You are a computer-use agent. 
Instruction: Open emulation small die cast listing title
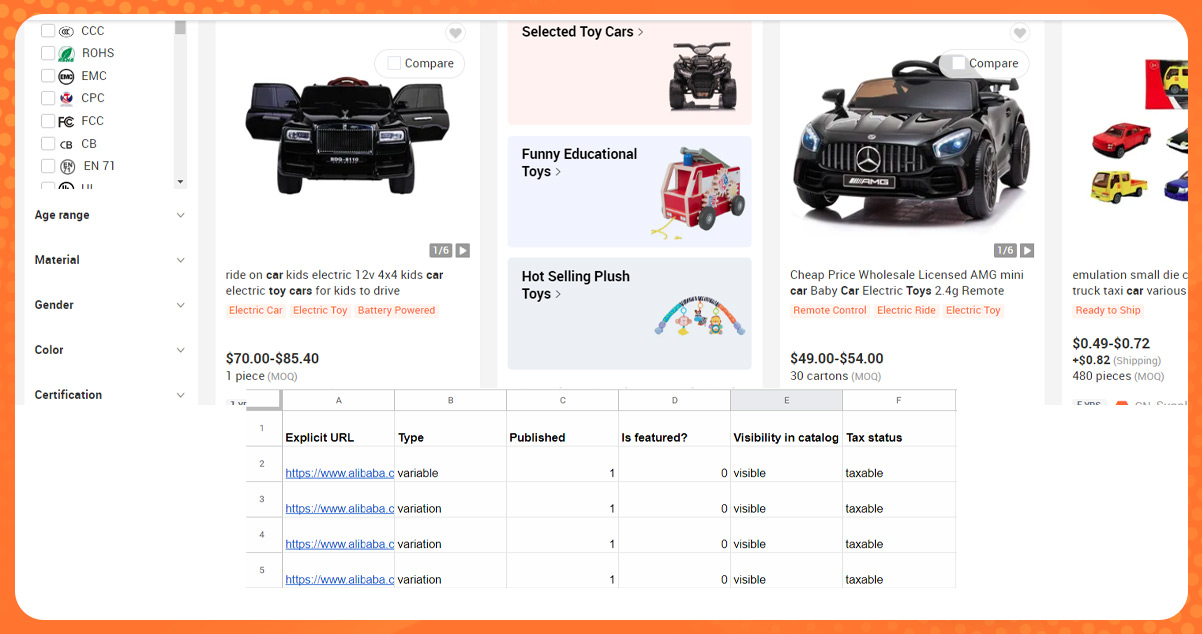point(1130,283)
